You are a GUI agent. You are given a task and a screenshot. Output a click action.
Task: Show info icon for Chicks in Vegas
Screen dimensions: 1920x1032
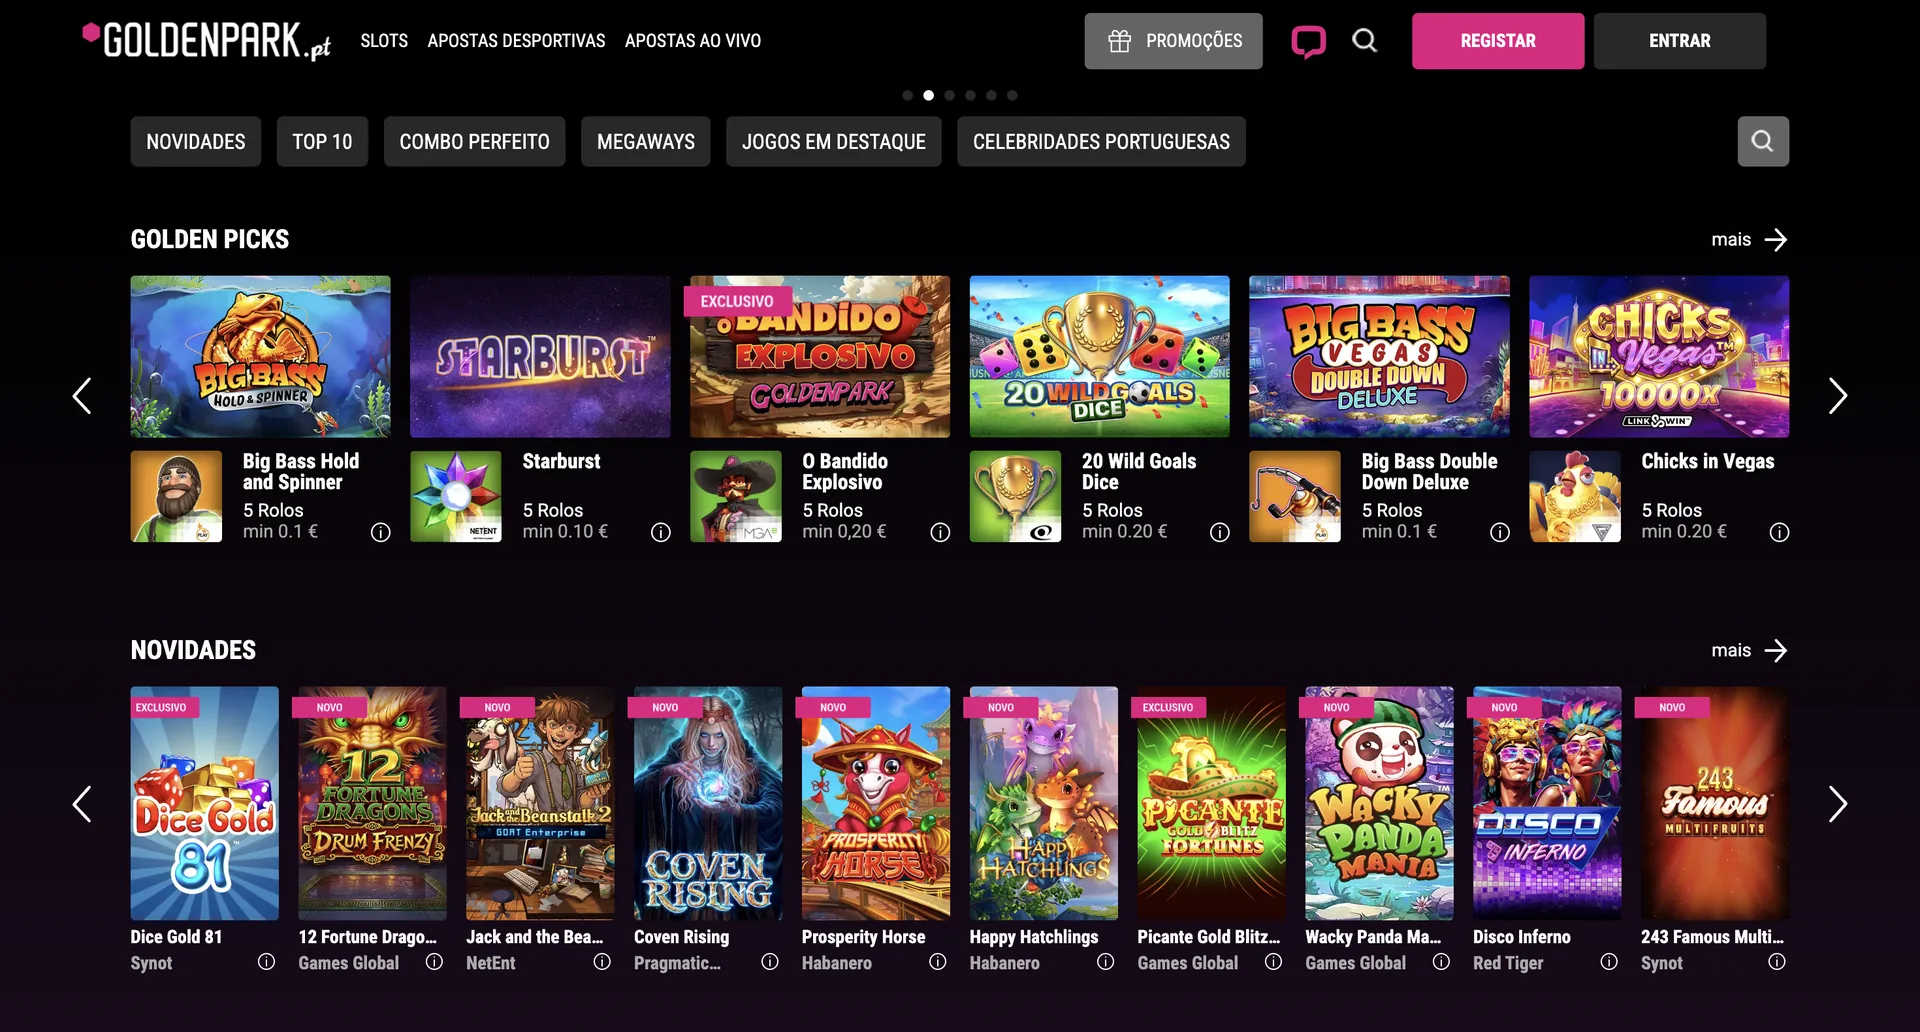click(1779, 532)
